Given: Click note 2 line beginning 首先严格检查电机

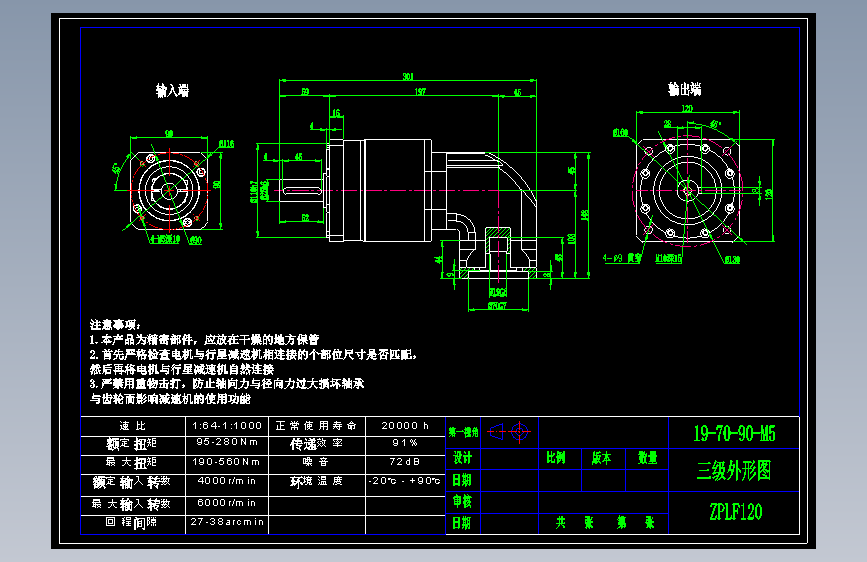Looking at the screenshot, I should pyautogui.click(x=253, y=354).
